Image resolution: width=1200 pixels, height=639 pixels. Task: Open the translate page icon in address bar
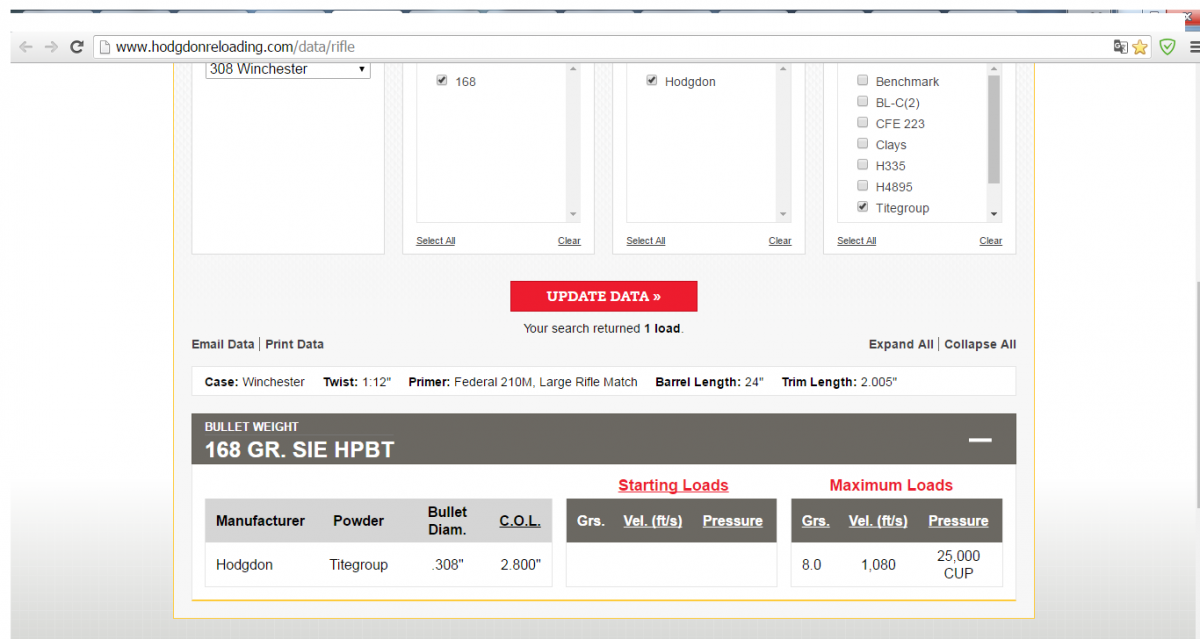pos(1121,46)
